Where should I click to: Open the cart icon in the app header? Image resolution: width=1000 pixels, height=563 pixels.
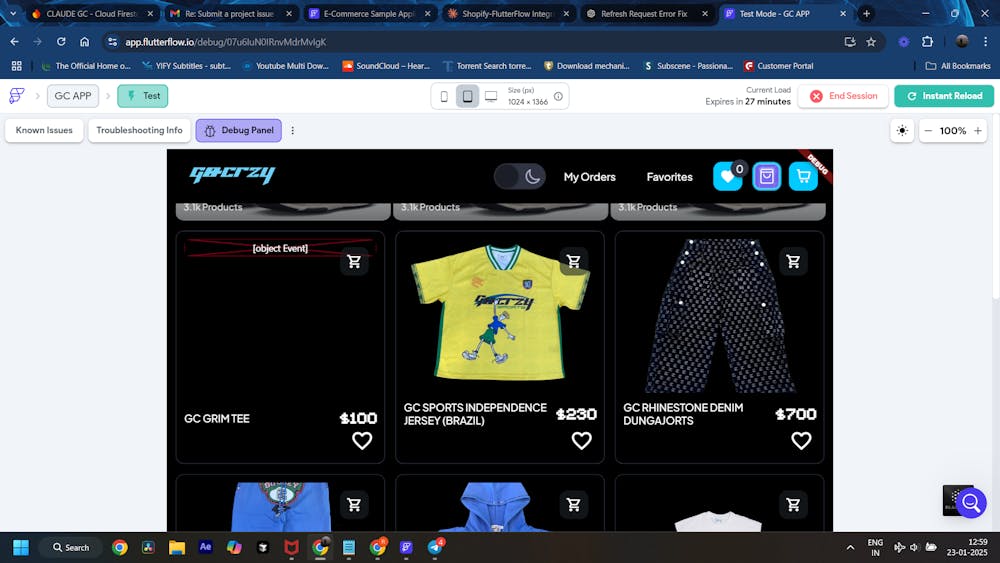coord(804,177)
